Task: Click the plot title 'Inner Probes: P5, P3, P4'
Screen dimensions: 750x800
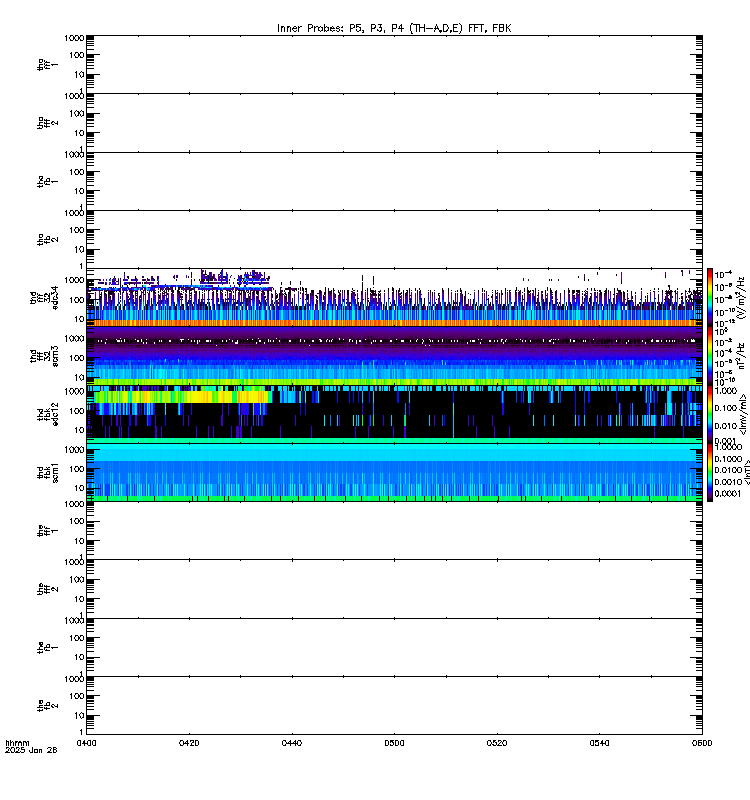Action: click(x=394, y=29)
